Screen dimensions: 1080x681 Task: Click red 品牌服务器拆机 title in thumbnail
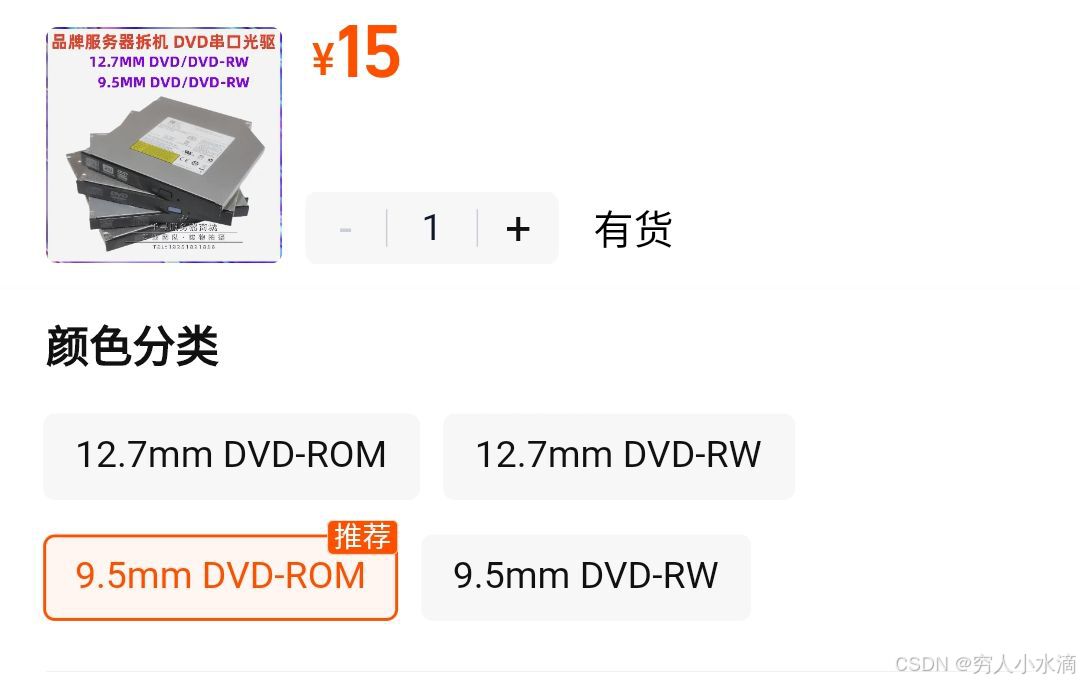point(111,42)
